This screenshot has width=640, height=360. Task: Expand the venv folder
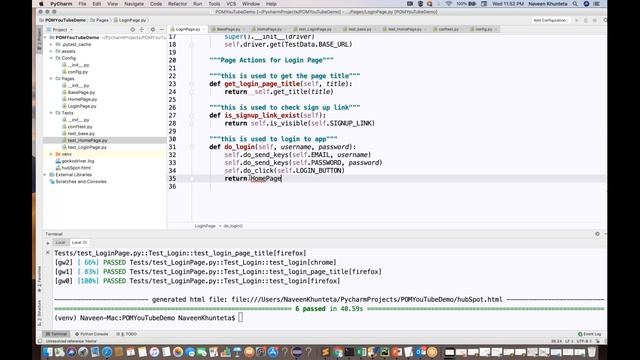51,154
